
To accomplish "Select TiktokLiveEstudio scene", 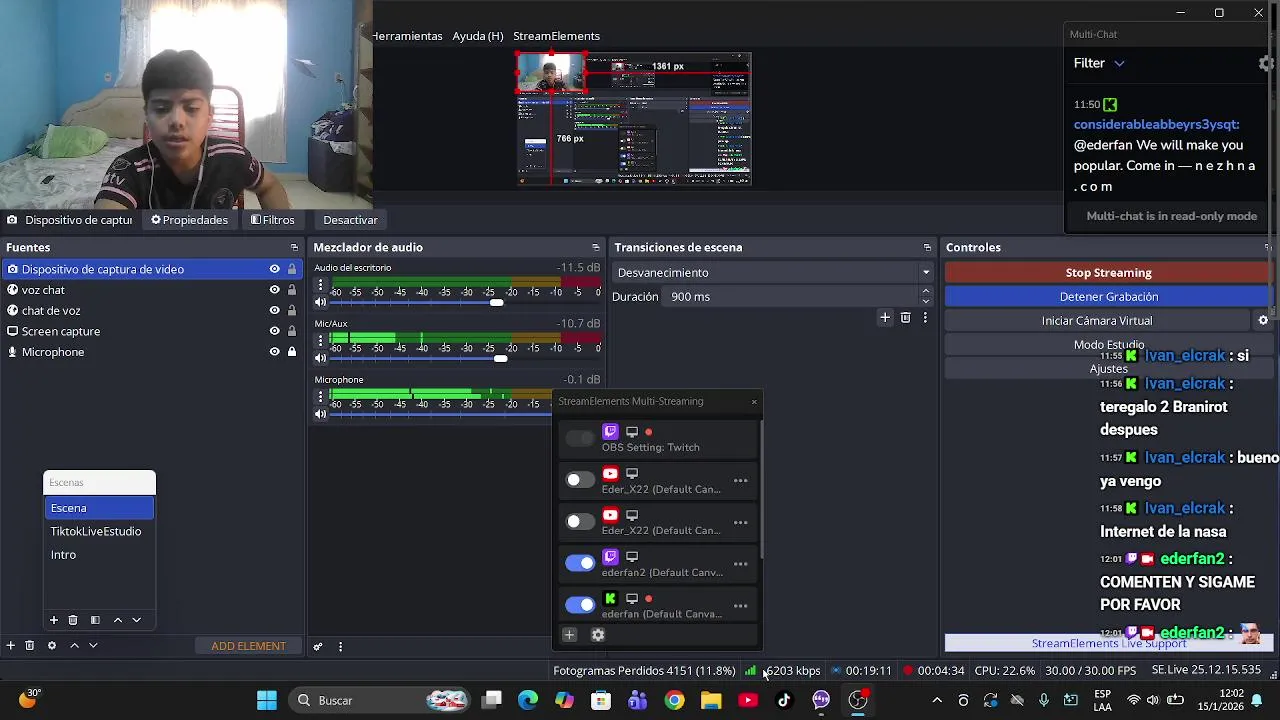I will pos(99,531).
